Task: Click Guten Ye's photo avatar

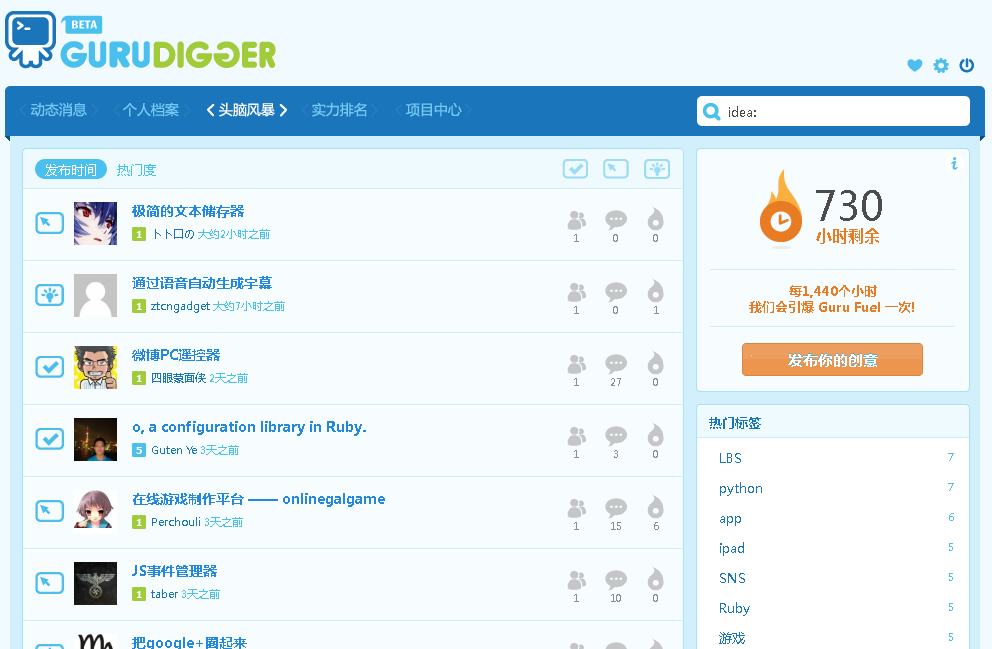Action: [96, 439]
